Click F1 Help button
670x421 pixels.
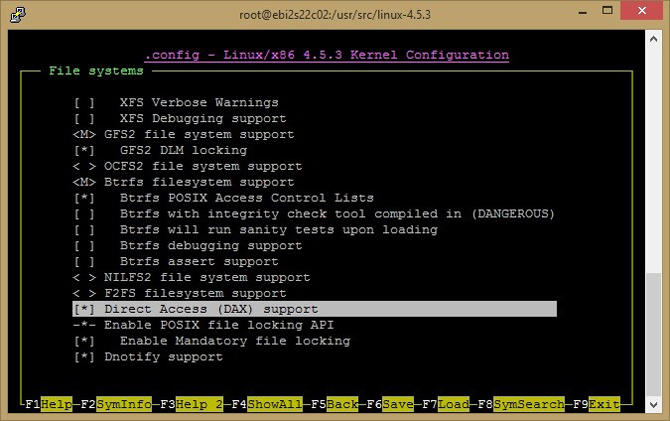click(49, 404)
